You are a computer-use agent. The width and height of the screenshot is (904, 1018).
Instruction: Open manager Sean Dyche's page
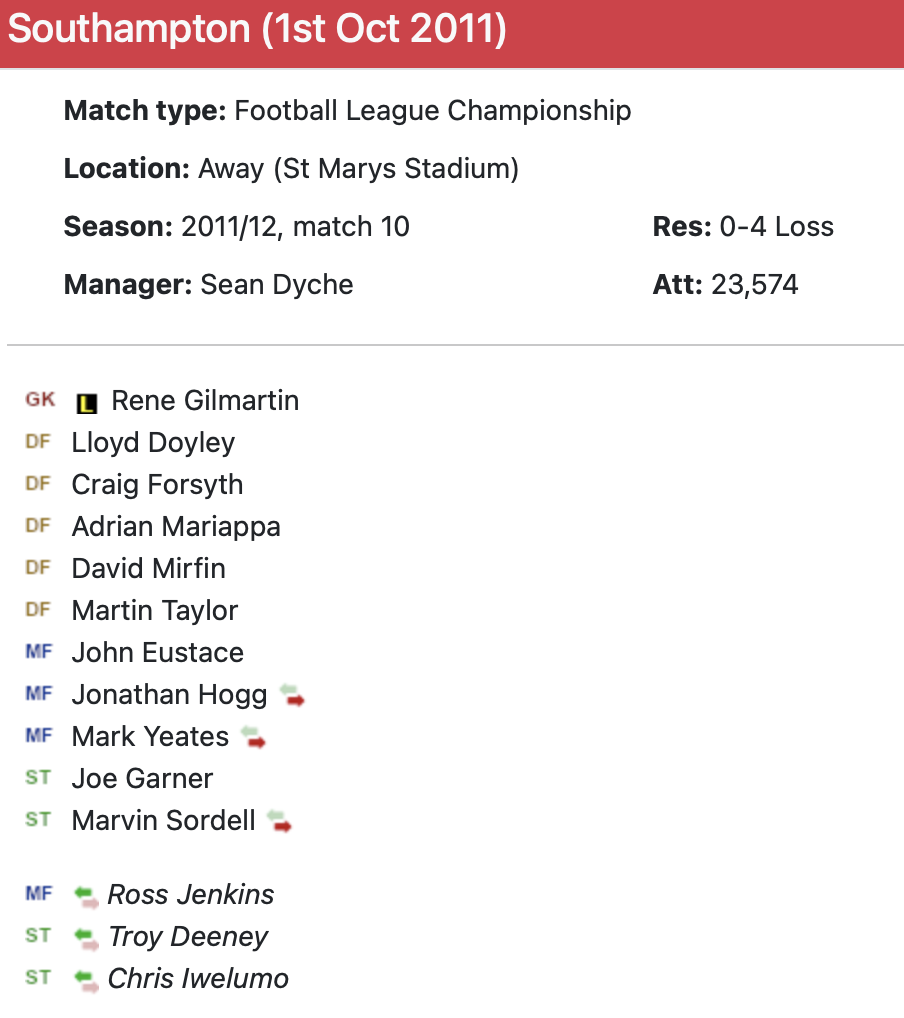point(277,284)
